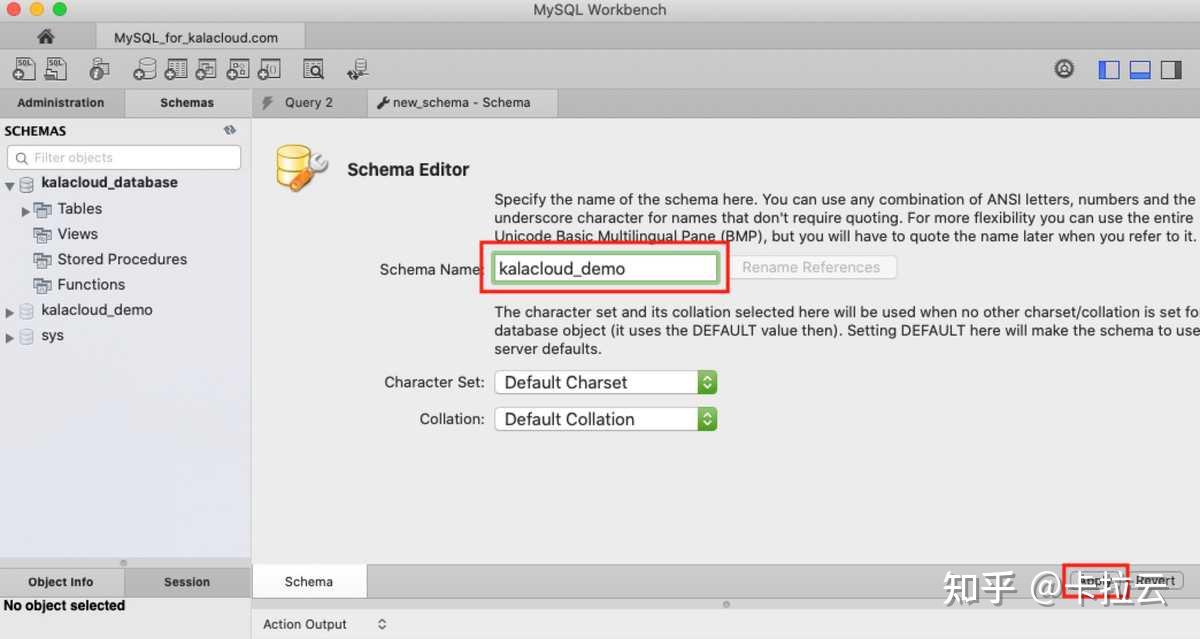Select the Query 2 tab
This screenshot has height=639, width=1200.
[309, 102]
